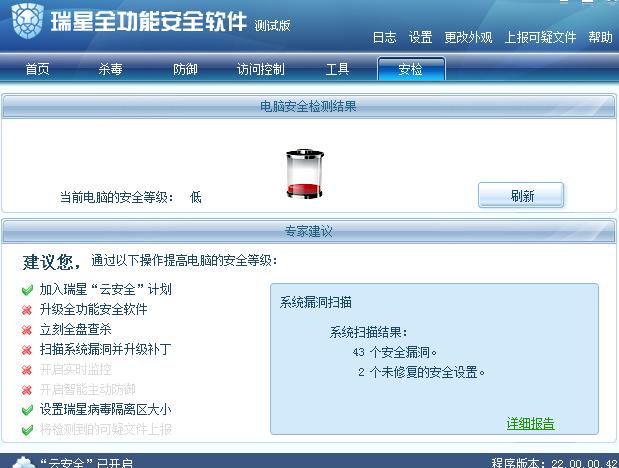Screen dimensions: 619x468
Task: Open the 帮助 menu
Action: coord(600,38)
